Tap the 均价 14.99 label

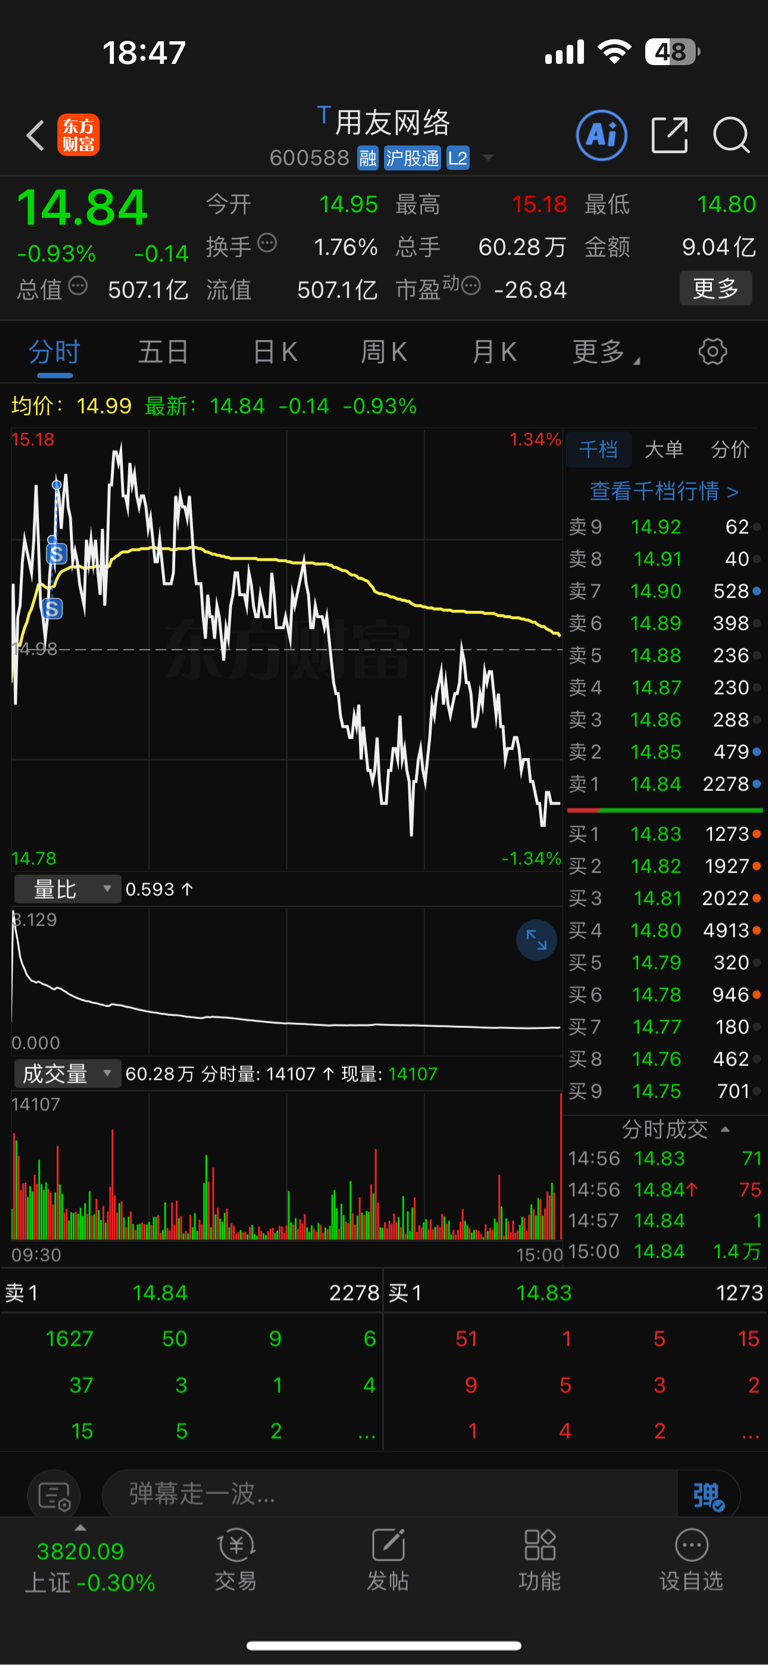(x=71, y=406)
